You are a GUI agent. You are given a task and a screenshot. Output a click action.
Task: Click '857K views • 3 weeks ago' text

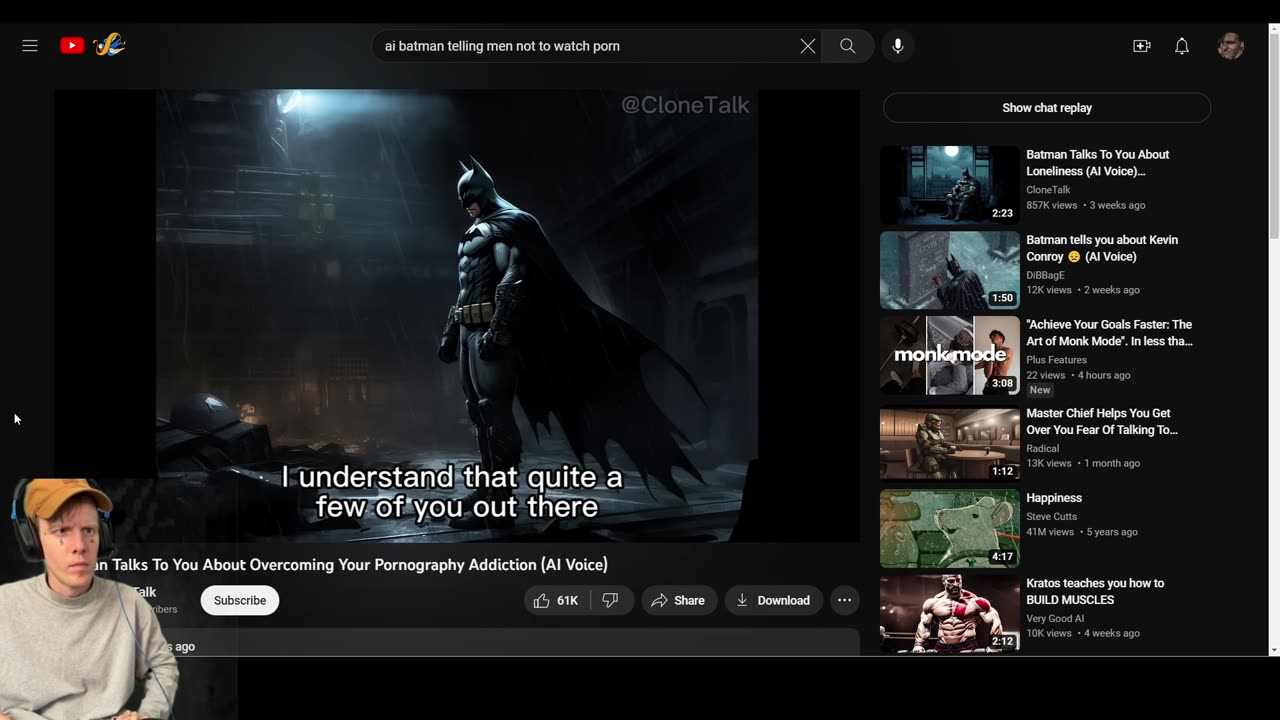pos(1085,205)
